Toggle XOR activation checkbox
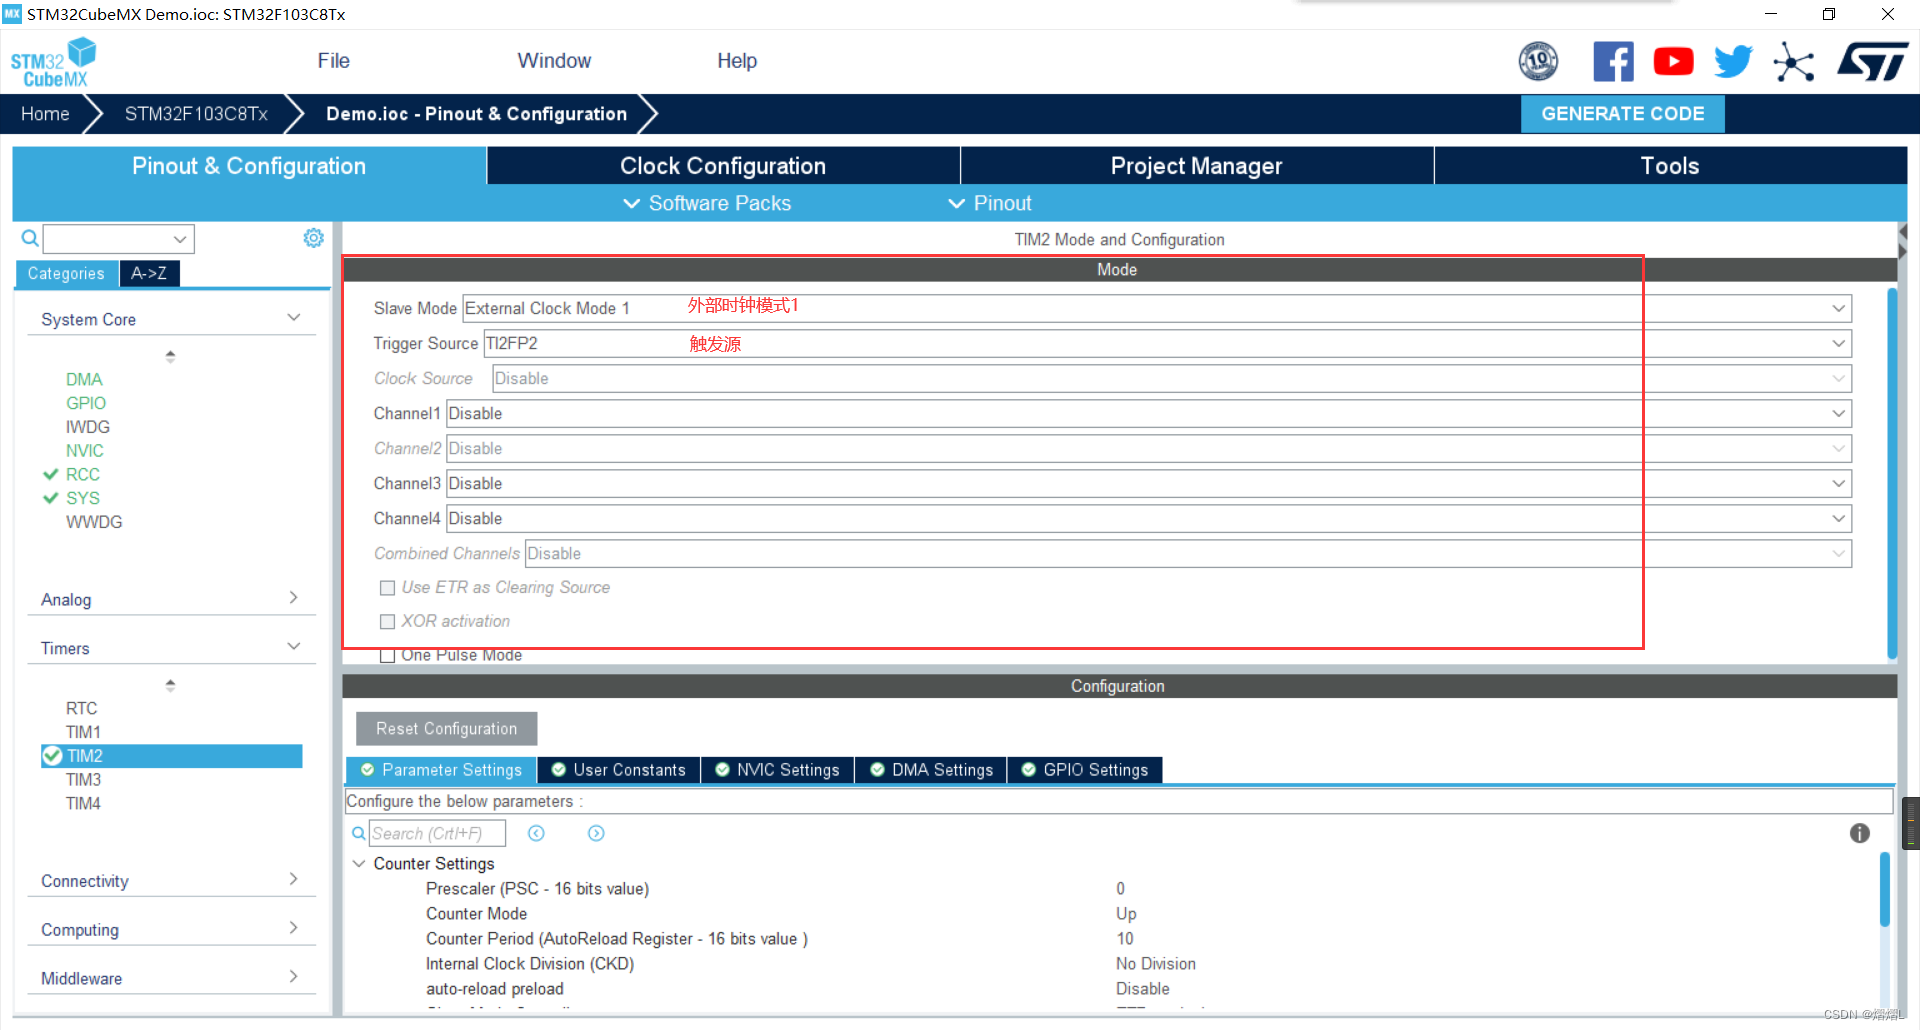This screenshot has height=1030, width=1920. [x=387, y=622]
